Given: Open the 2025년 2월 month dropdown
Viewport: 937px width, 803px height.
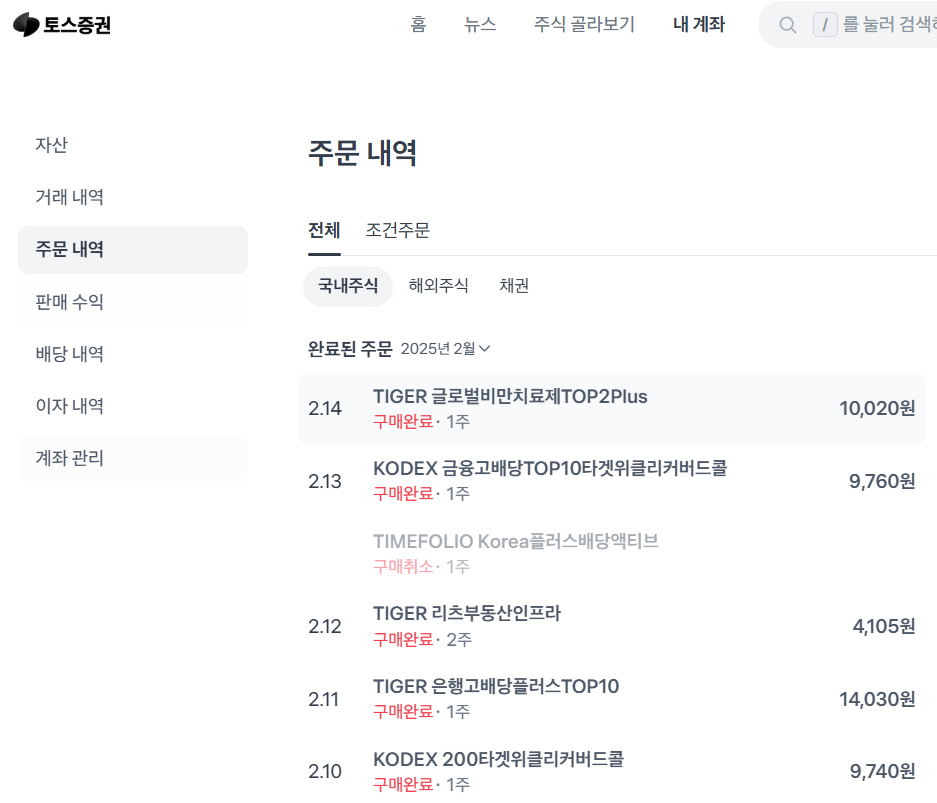Looking at the screenshot, I should click(445, 349).
